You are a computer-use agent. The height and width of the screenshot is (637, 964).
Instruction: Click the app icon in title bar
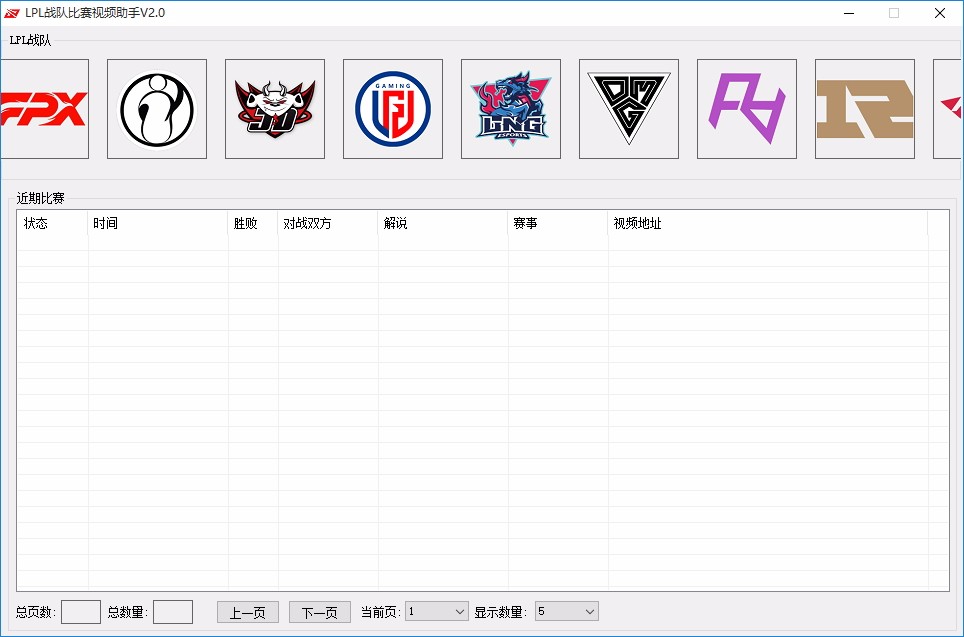[12, 13]
